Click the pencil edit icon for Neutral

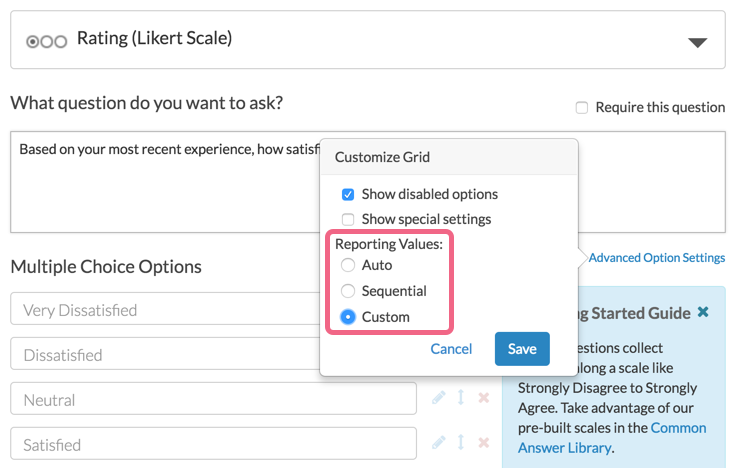pyautogui.click(x=439, y=398)
